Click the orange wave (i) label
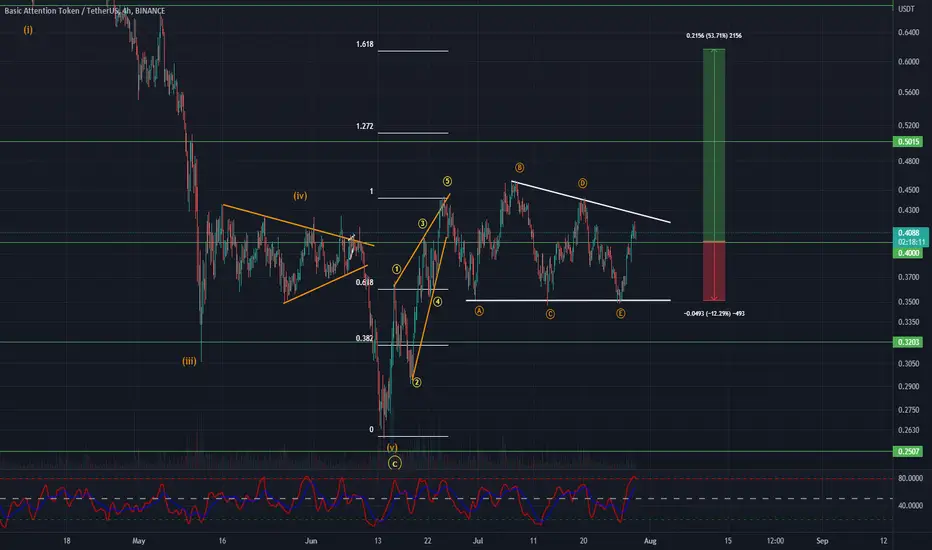The width and height of the screenshot is (932, 550). coord(28,30)
